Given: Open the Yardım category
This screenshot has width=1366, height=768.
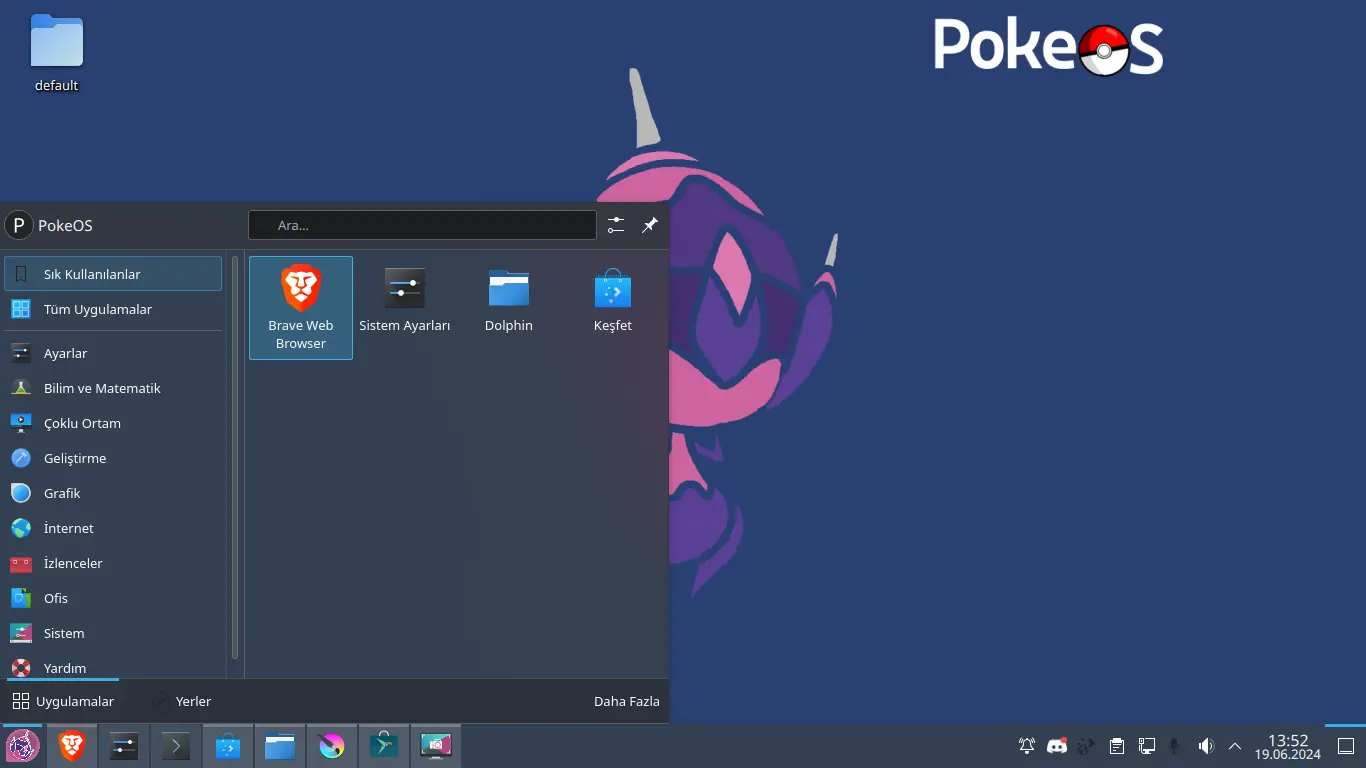Looking at the screenshot, I should pyautogui.click(x=113, y=666).
